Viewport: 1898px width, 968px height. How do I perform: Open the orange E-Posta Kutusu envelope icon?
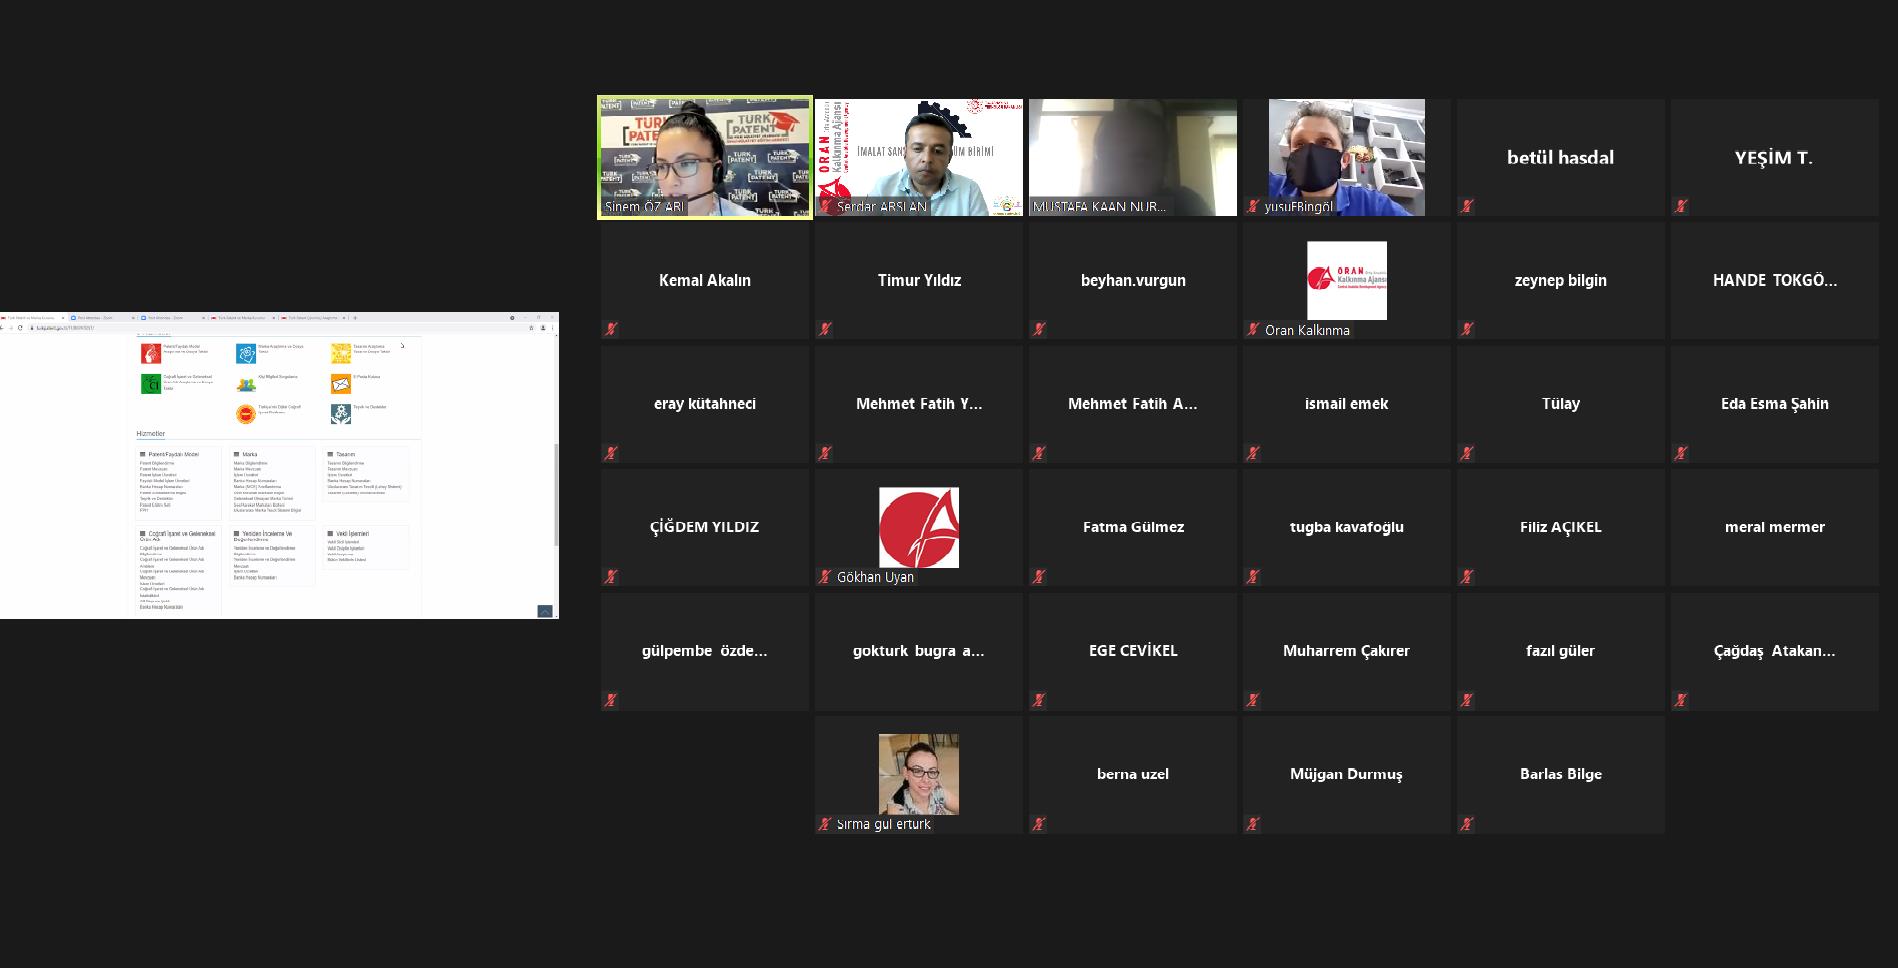tap(341, 384)
